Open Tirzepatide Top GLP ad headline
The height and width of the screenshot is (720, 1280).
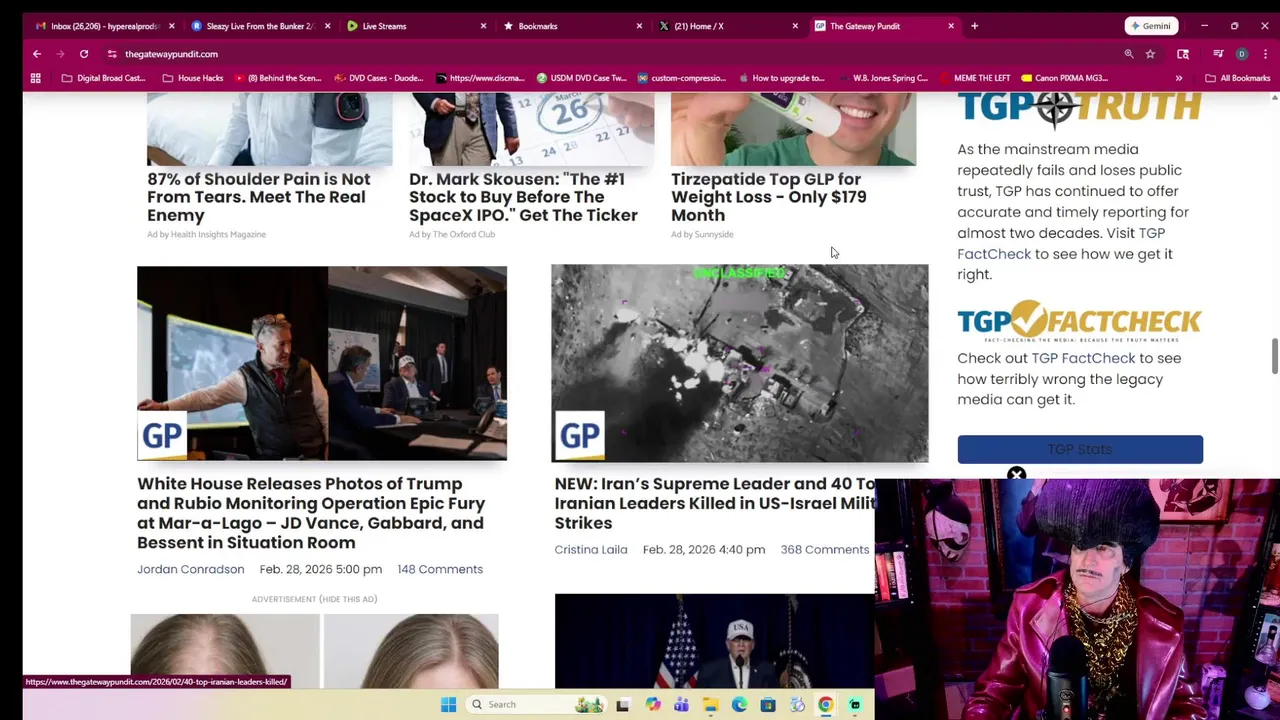click(769, 197)
